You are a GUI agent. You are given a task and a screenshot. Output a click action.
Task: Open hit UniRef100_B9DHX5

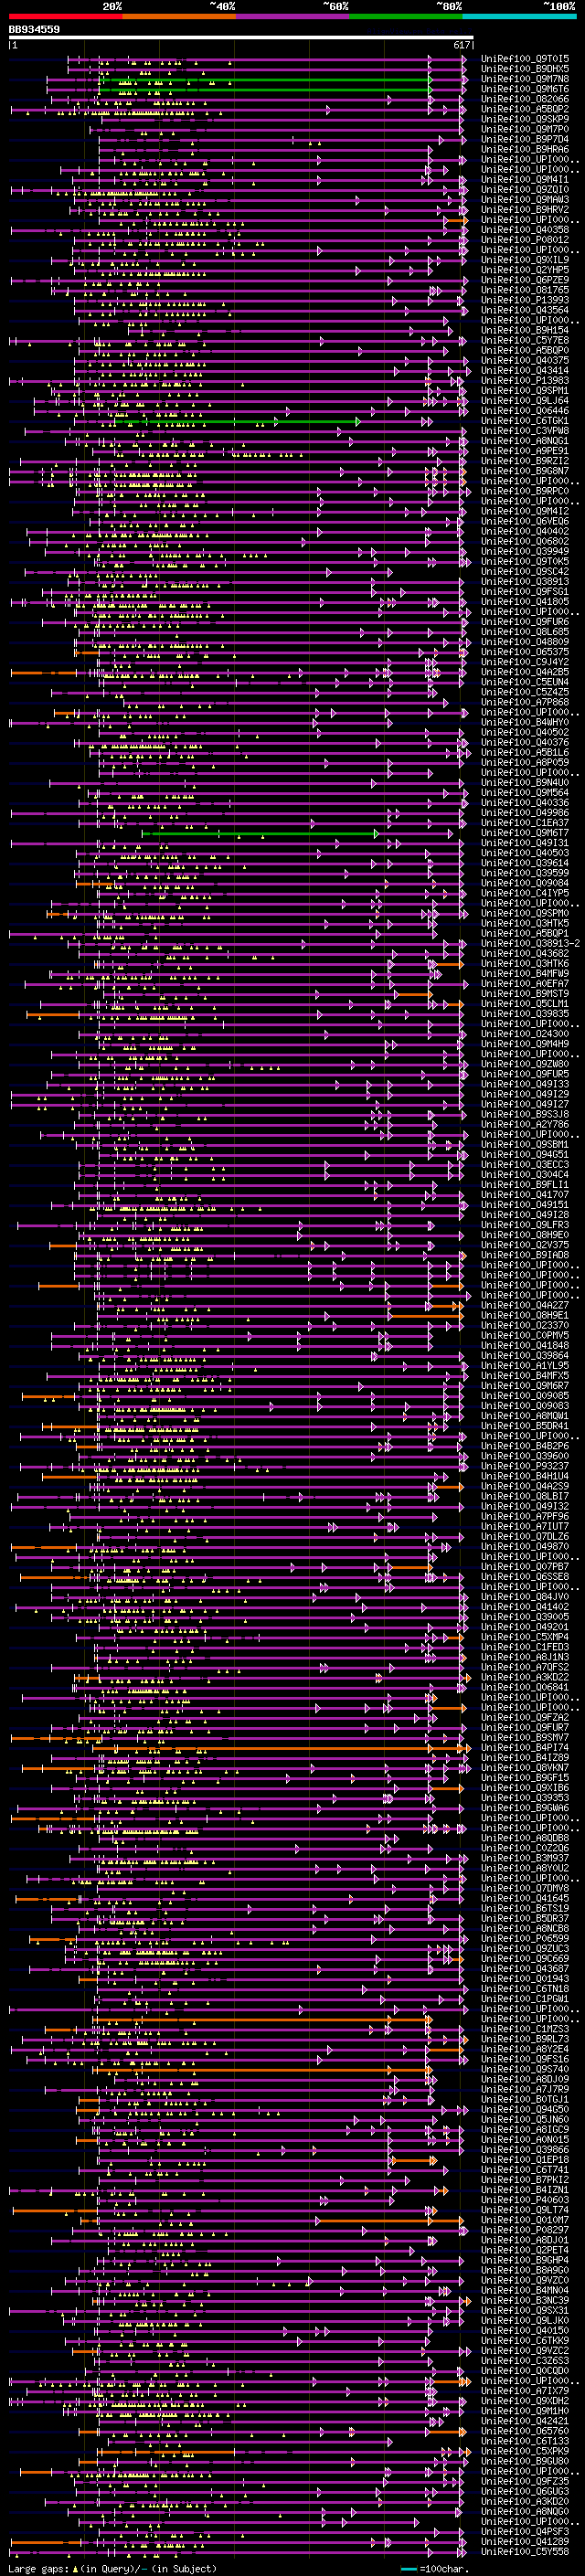click(524, 69)
